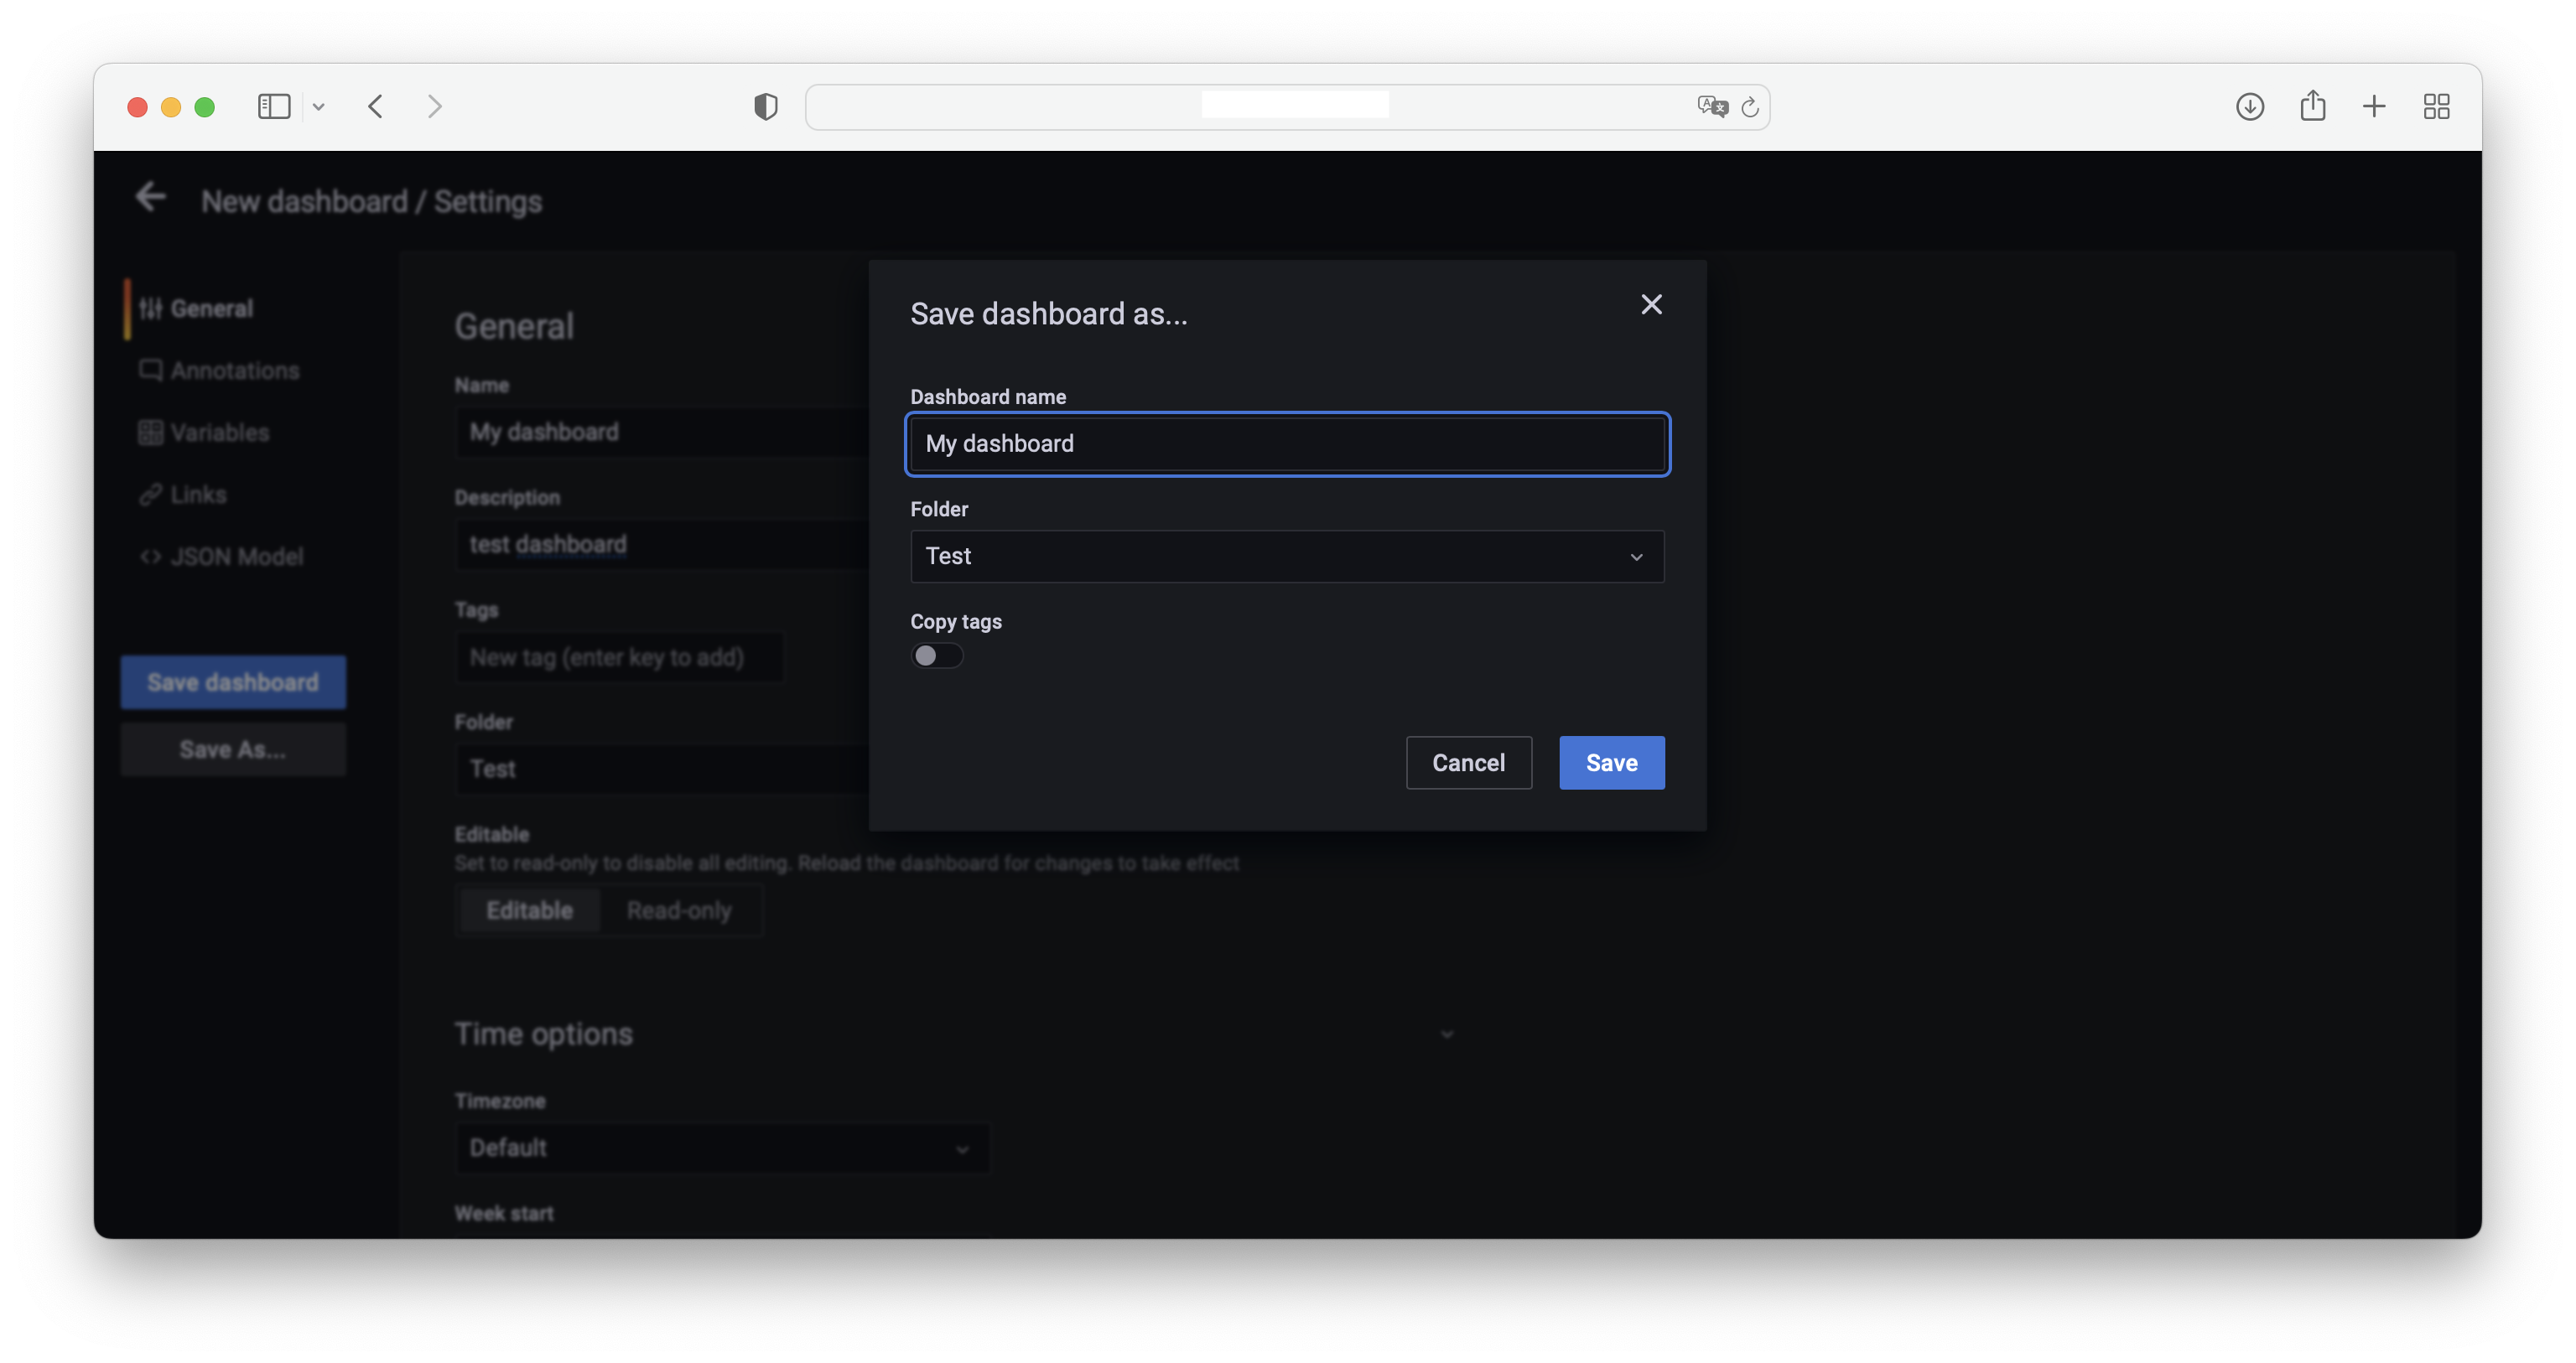Click the privacy shield icon
Viewport: 2576px width, 1363px height.
coord(766,106)
